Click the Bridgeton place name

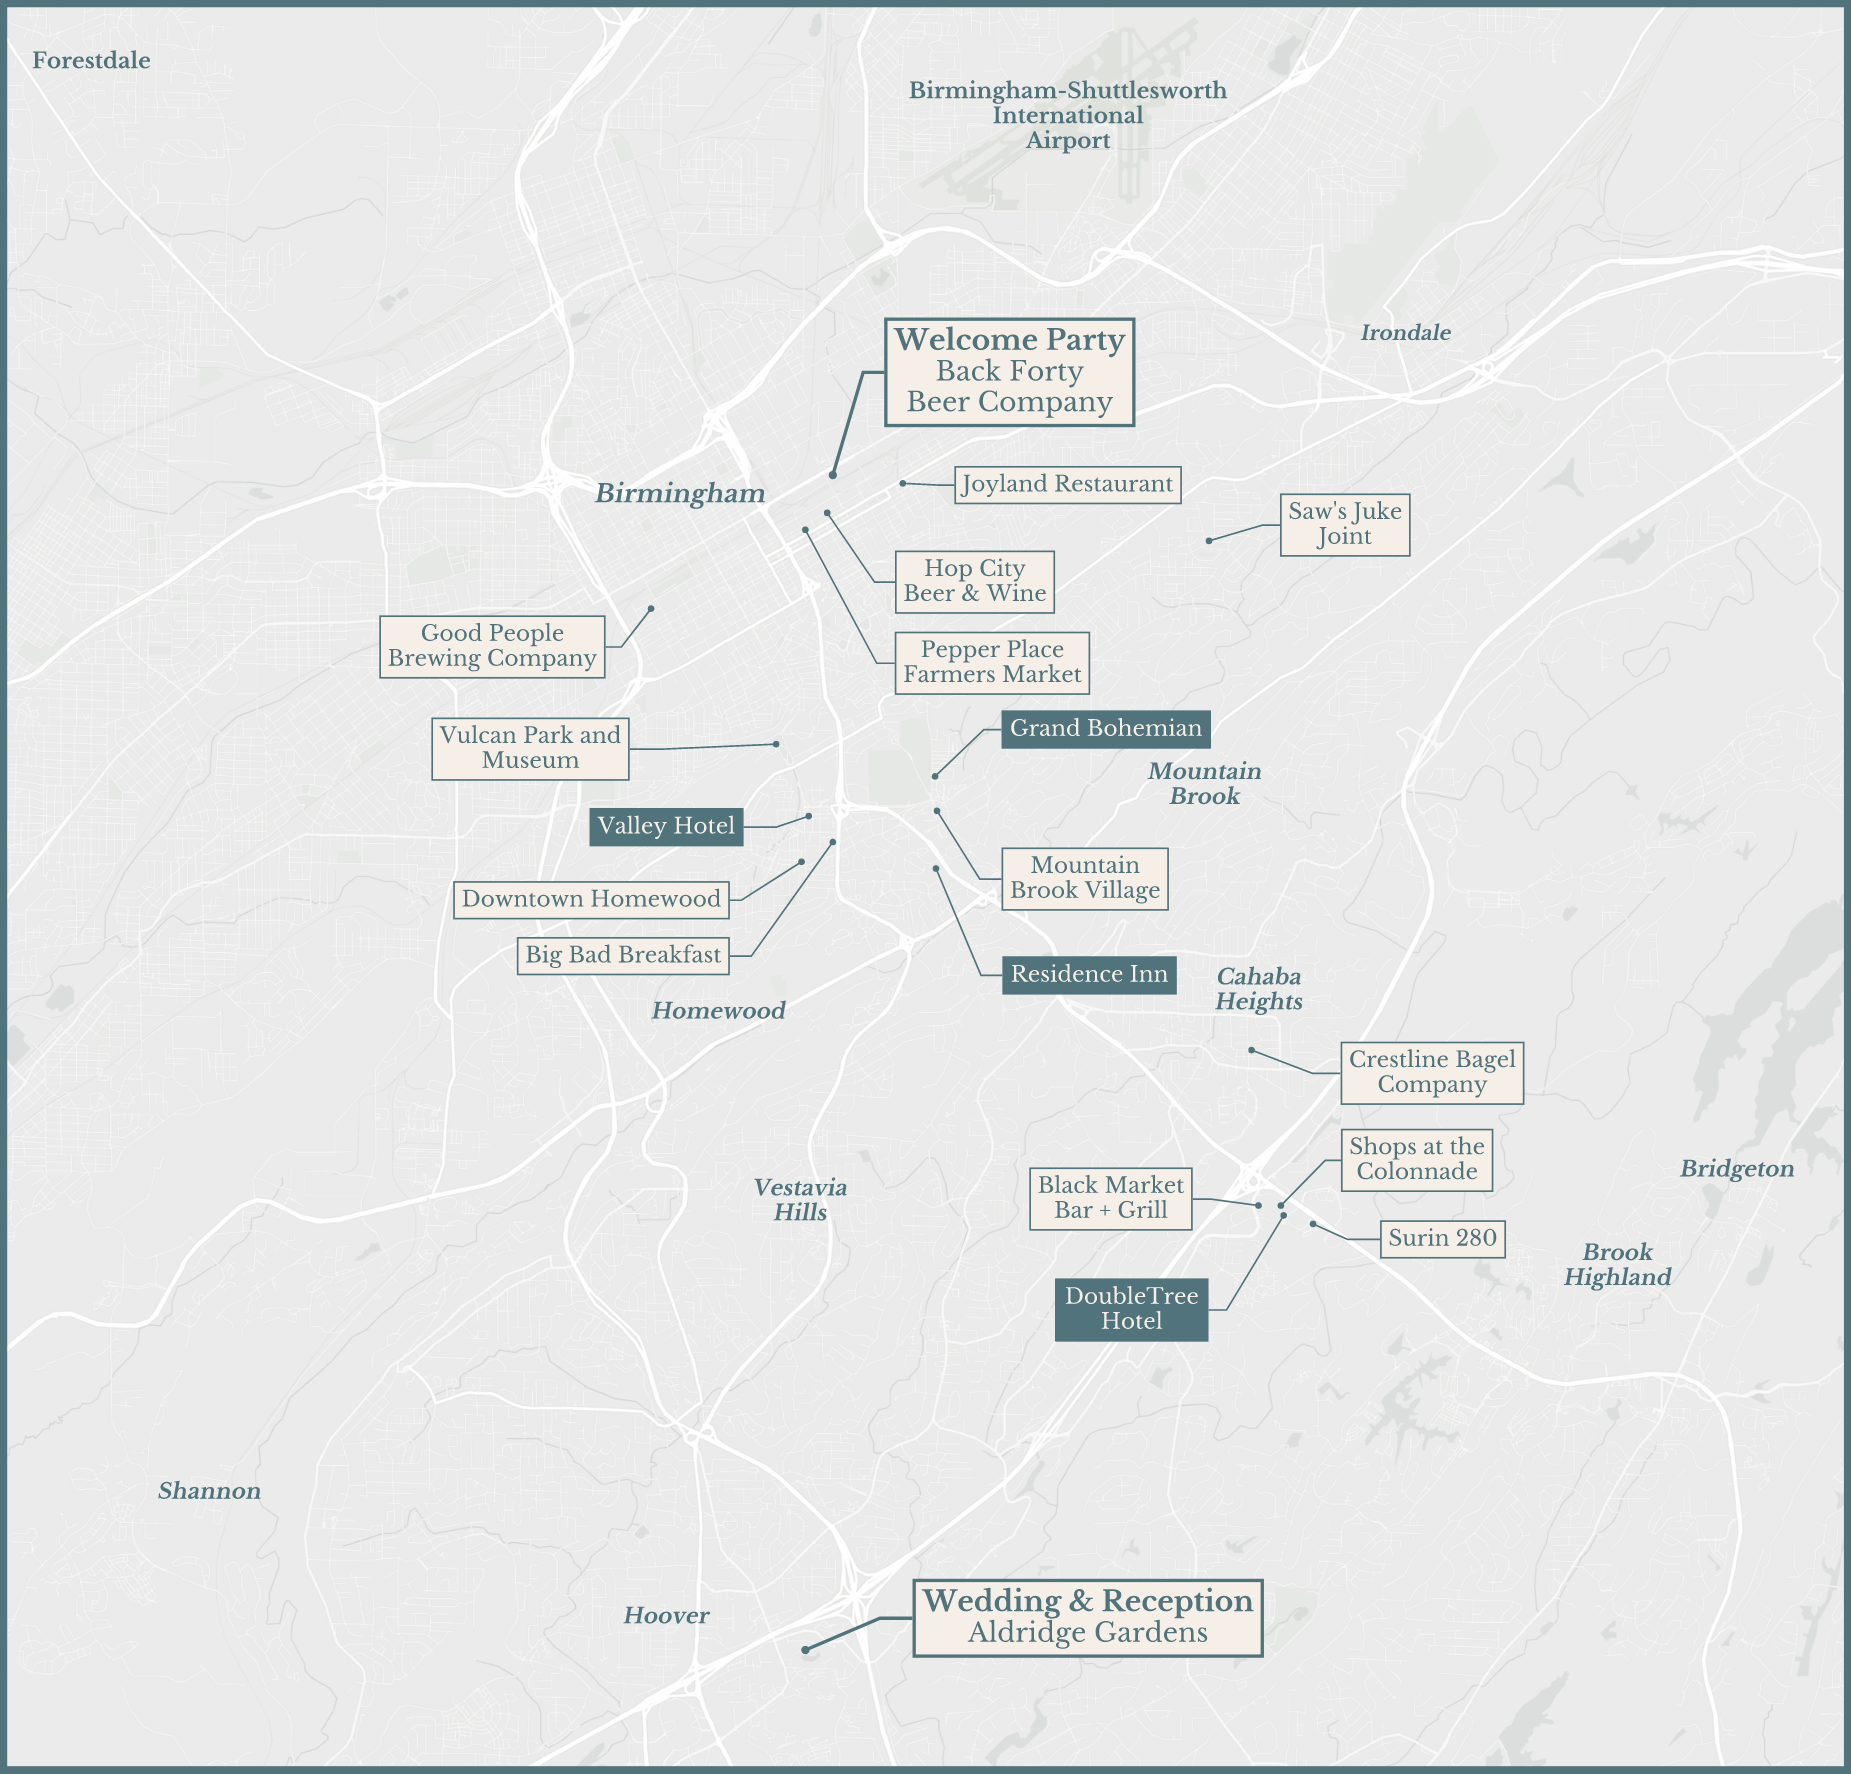(x=1737, y=1169)
